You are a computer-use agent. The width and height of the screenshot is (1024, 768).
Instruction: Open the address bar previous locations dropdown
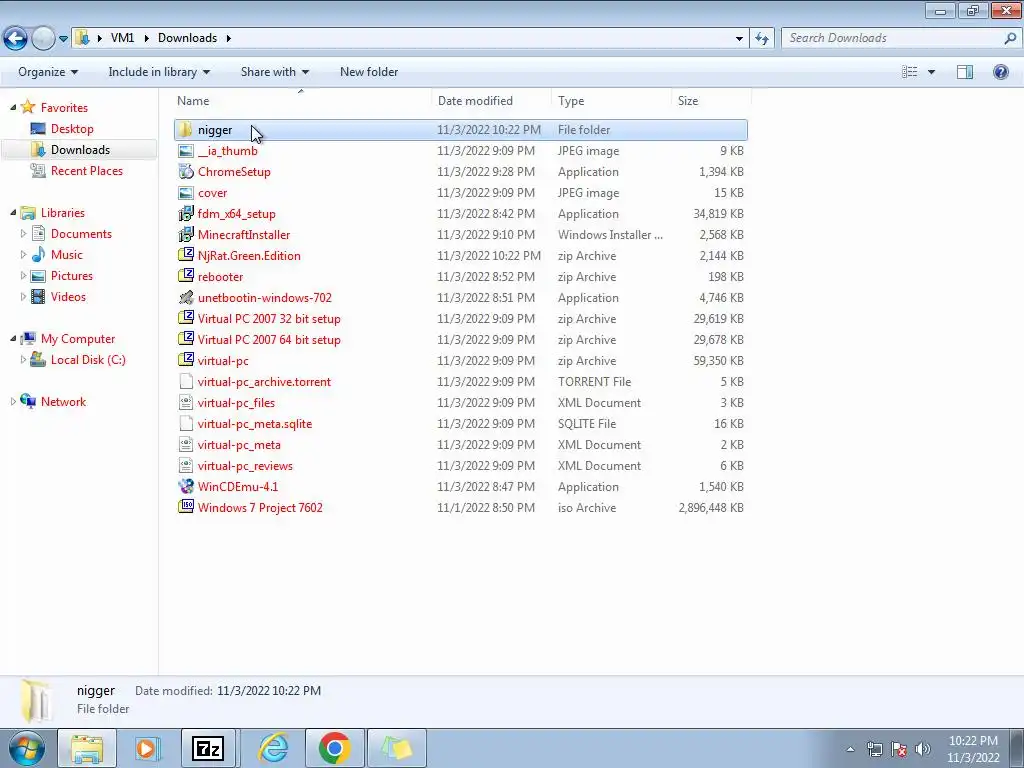[739, 39]
